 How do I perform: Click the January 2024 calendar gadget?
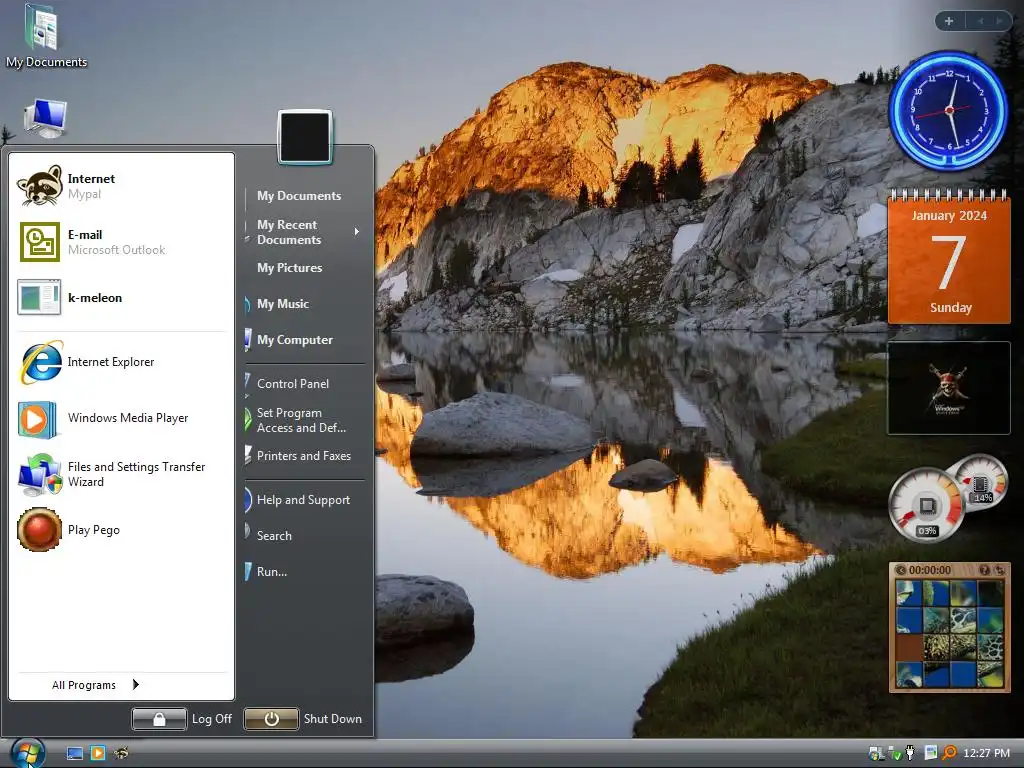pyautogui.click(x=949, y=256)
